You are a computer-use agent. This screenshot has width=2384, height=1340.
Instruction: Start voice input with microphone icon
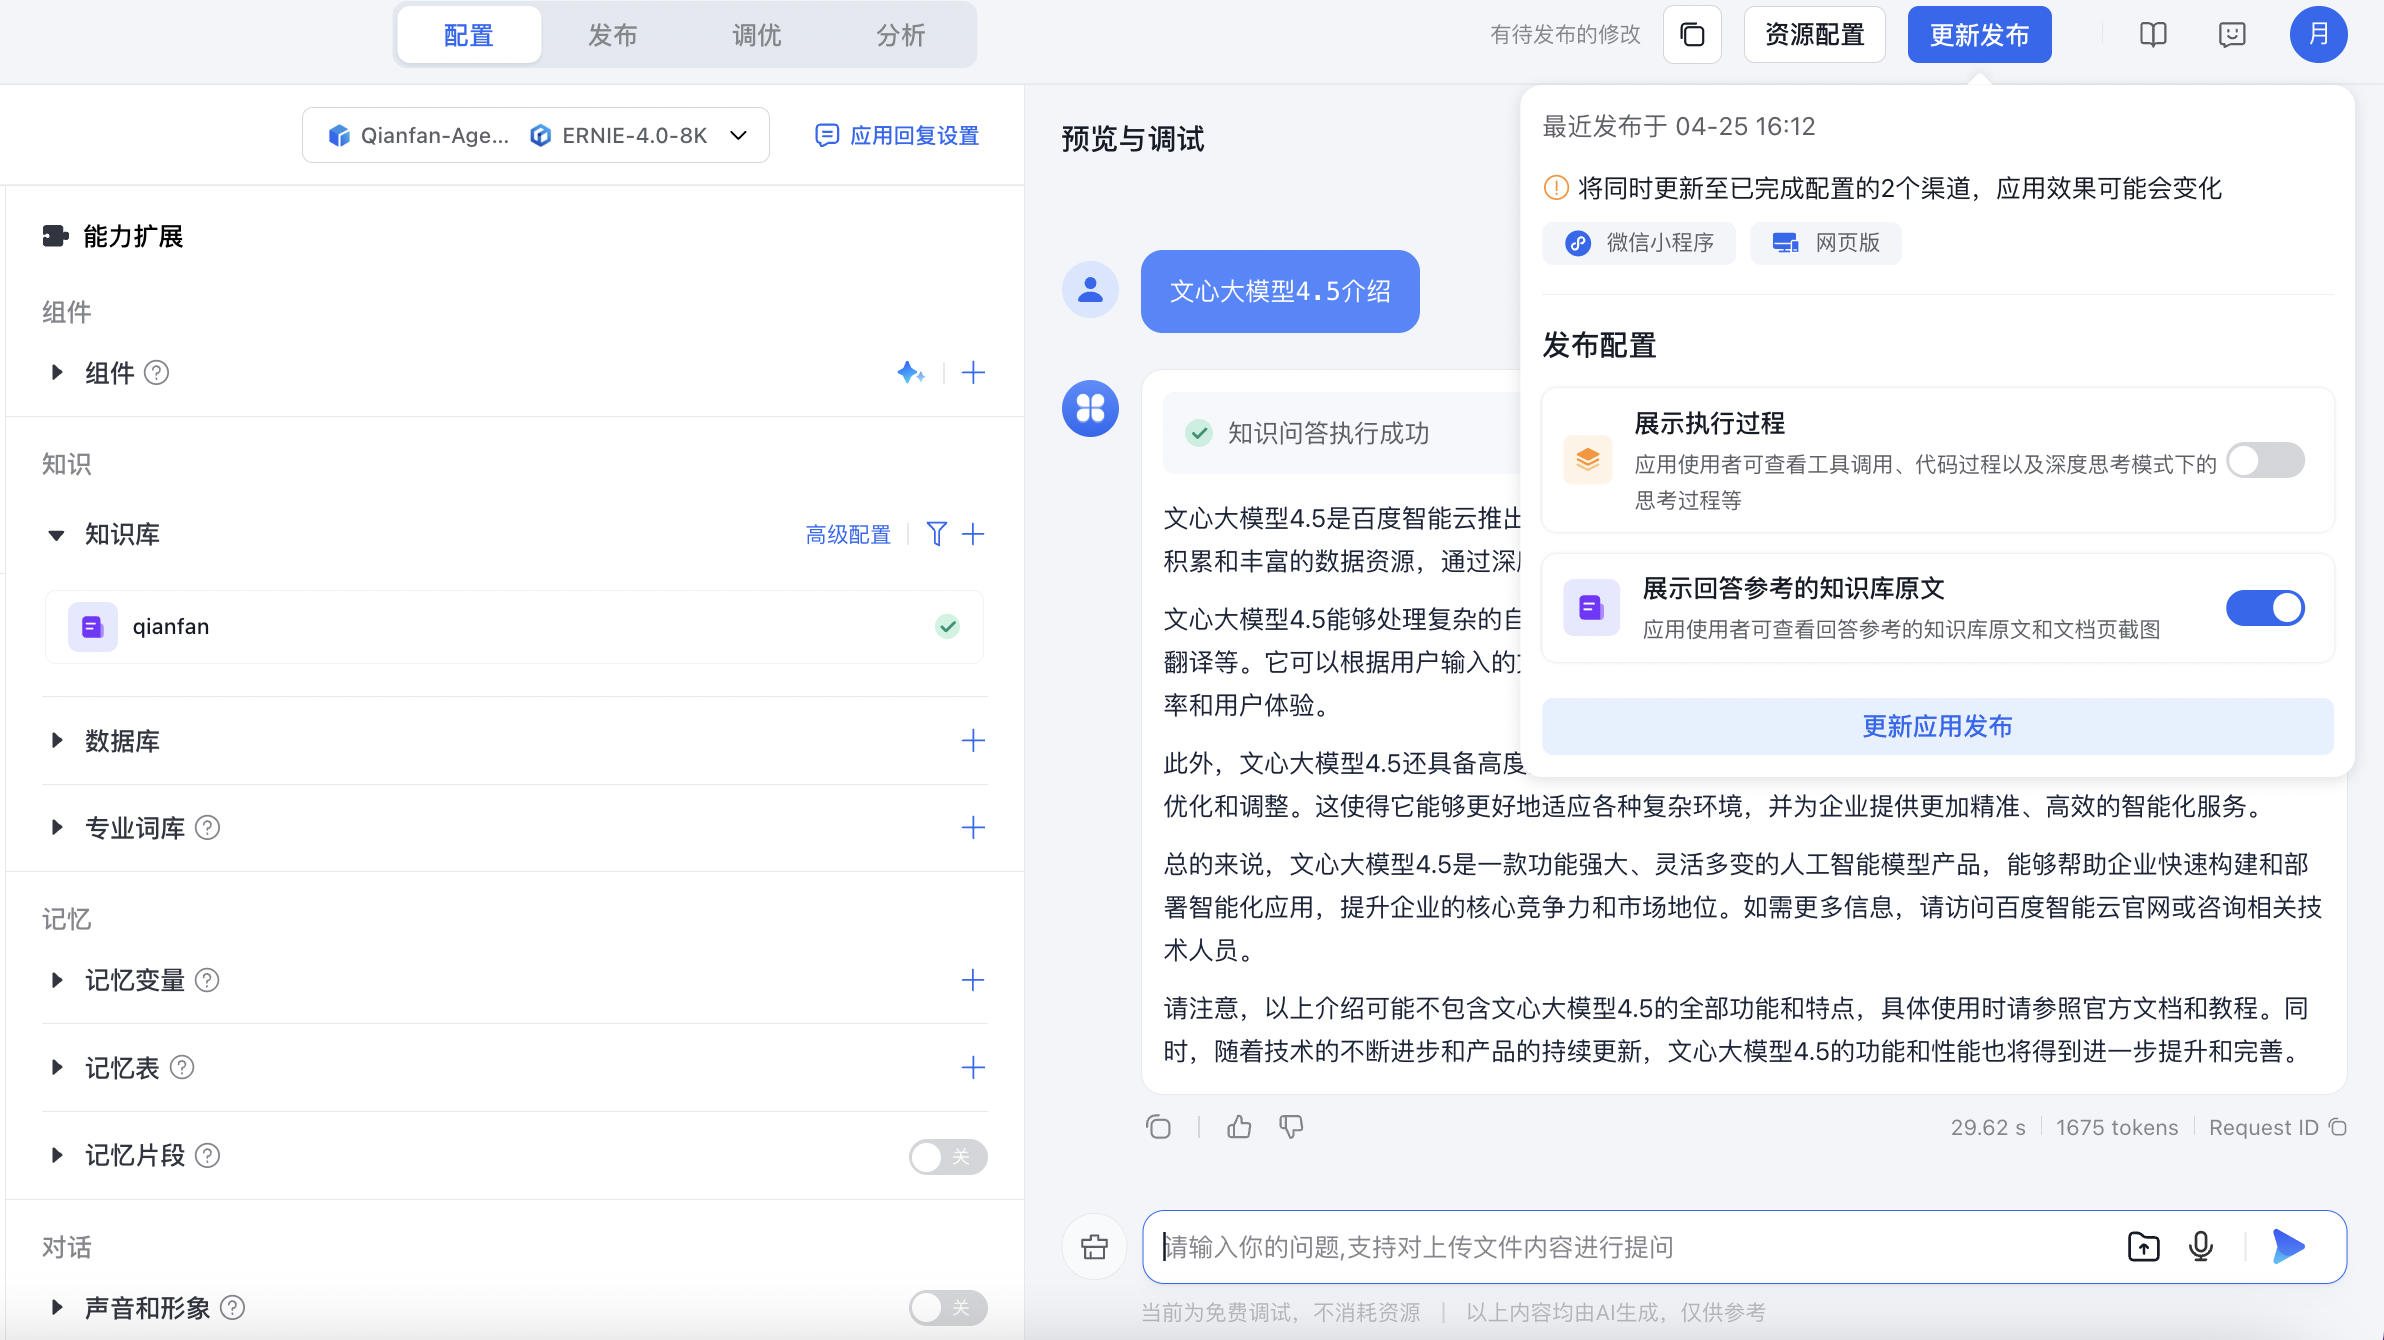coord(2201,1247)
